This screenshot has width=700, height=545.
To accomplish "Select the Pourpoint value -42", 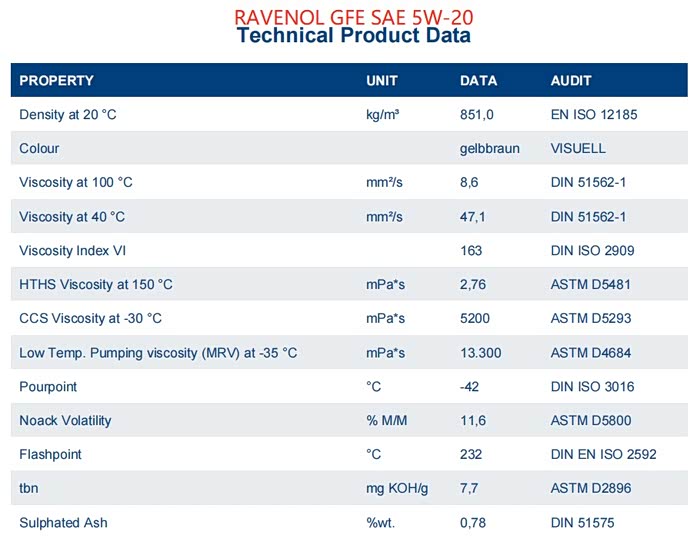I will point(470,387).
